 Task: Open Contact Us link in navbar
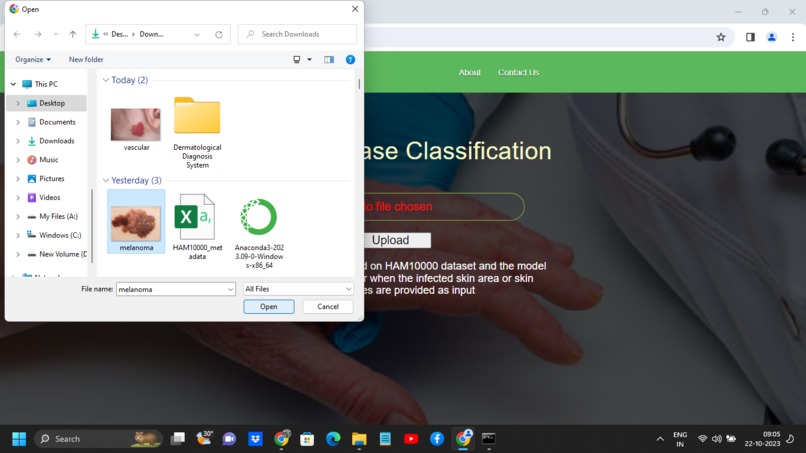(518, 73)
